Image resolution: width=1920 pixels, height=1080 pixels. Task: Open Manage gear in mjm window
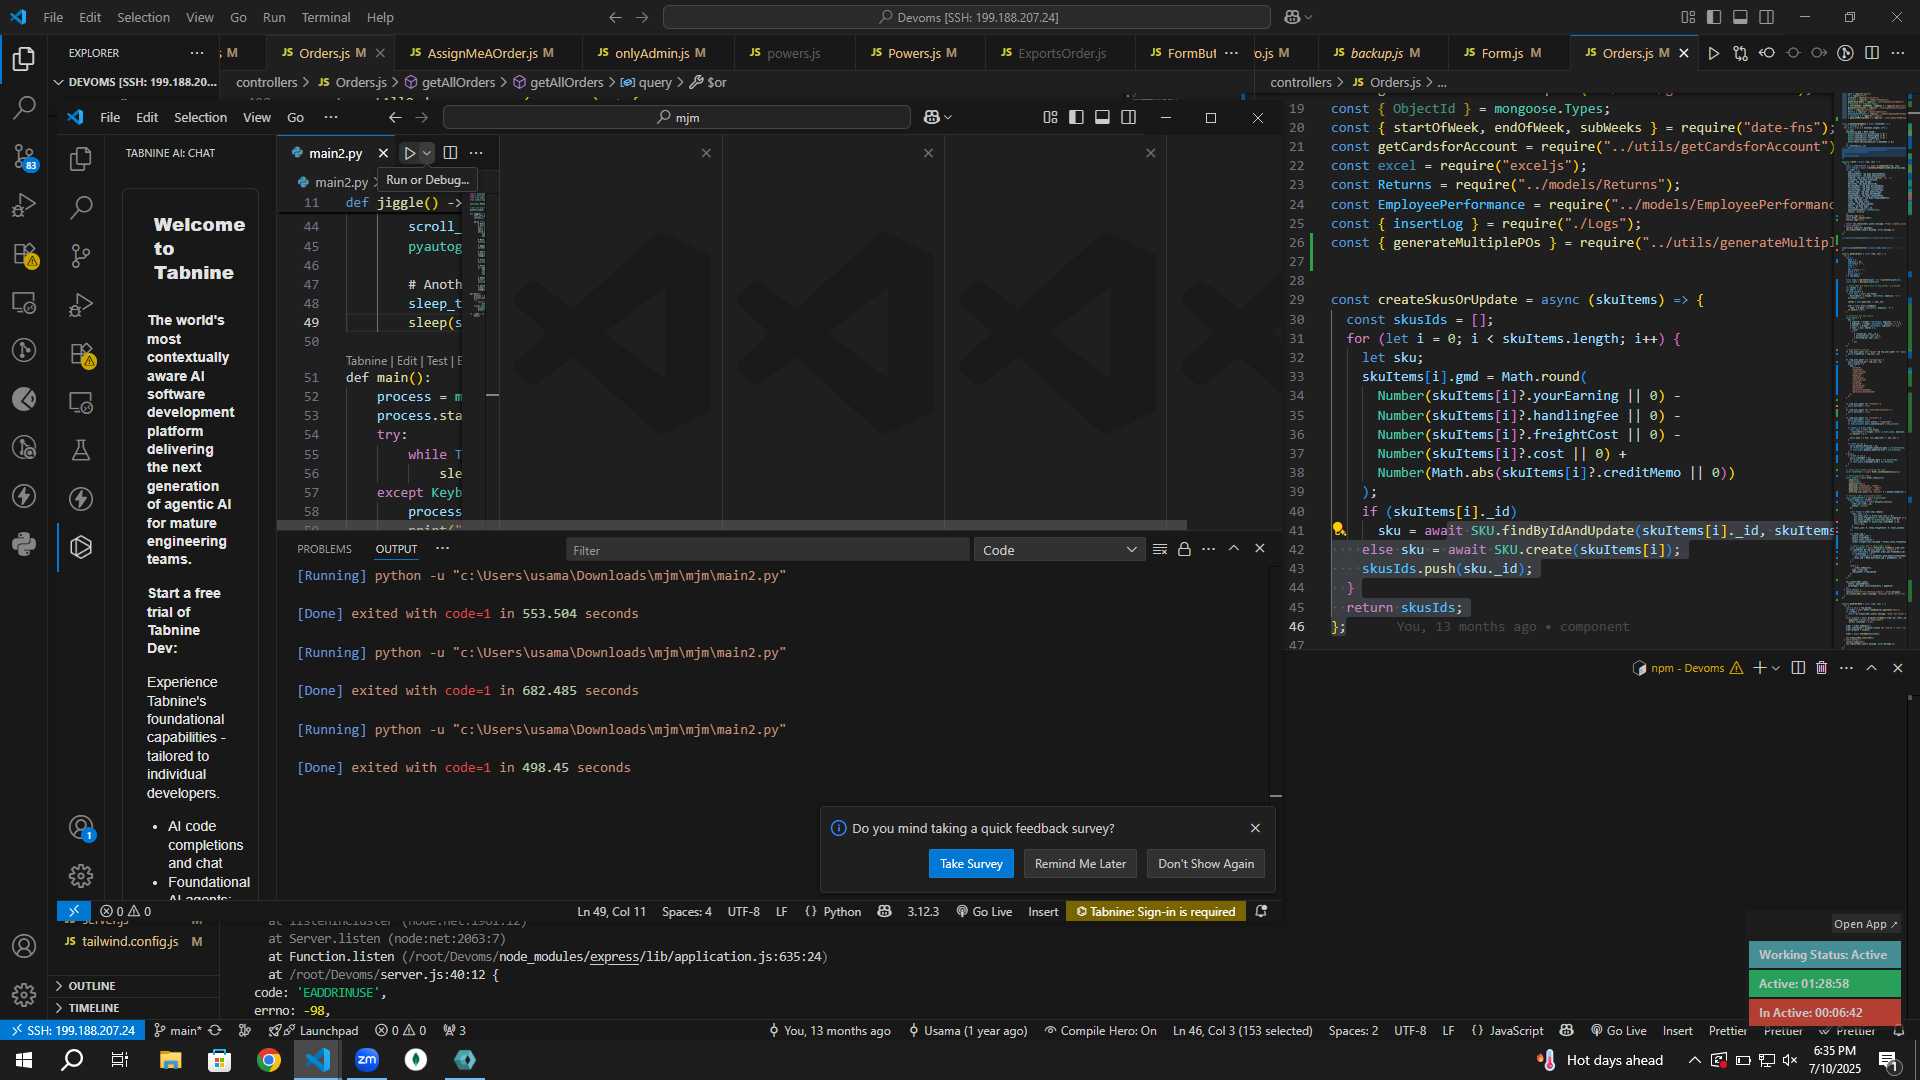(x=81, y=876)
